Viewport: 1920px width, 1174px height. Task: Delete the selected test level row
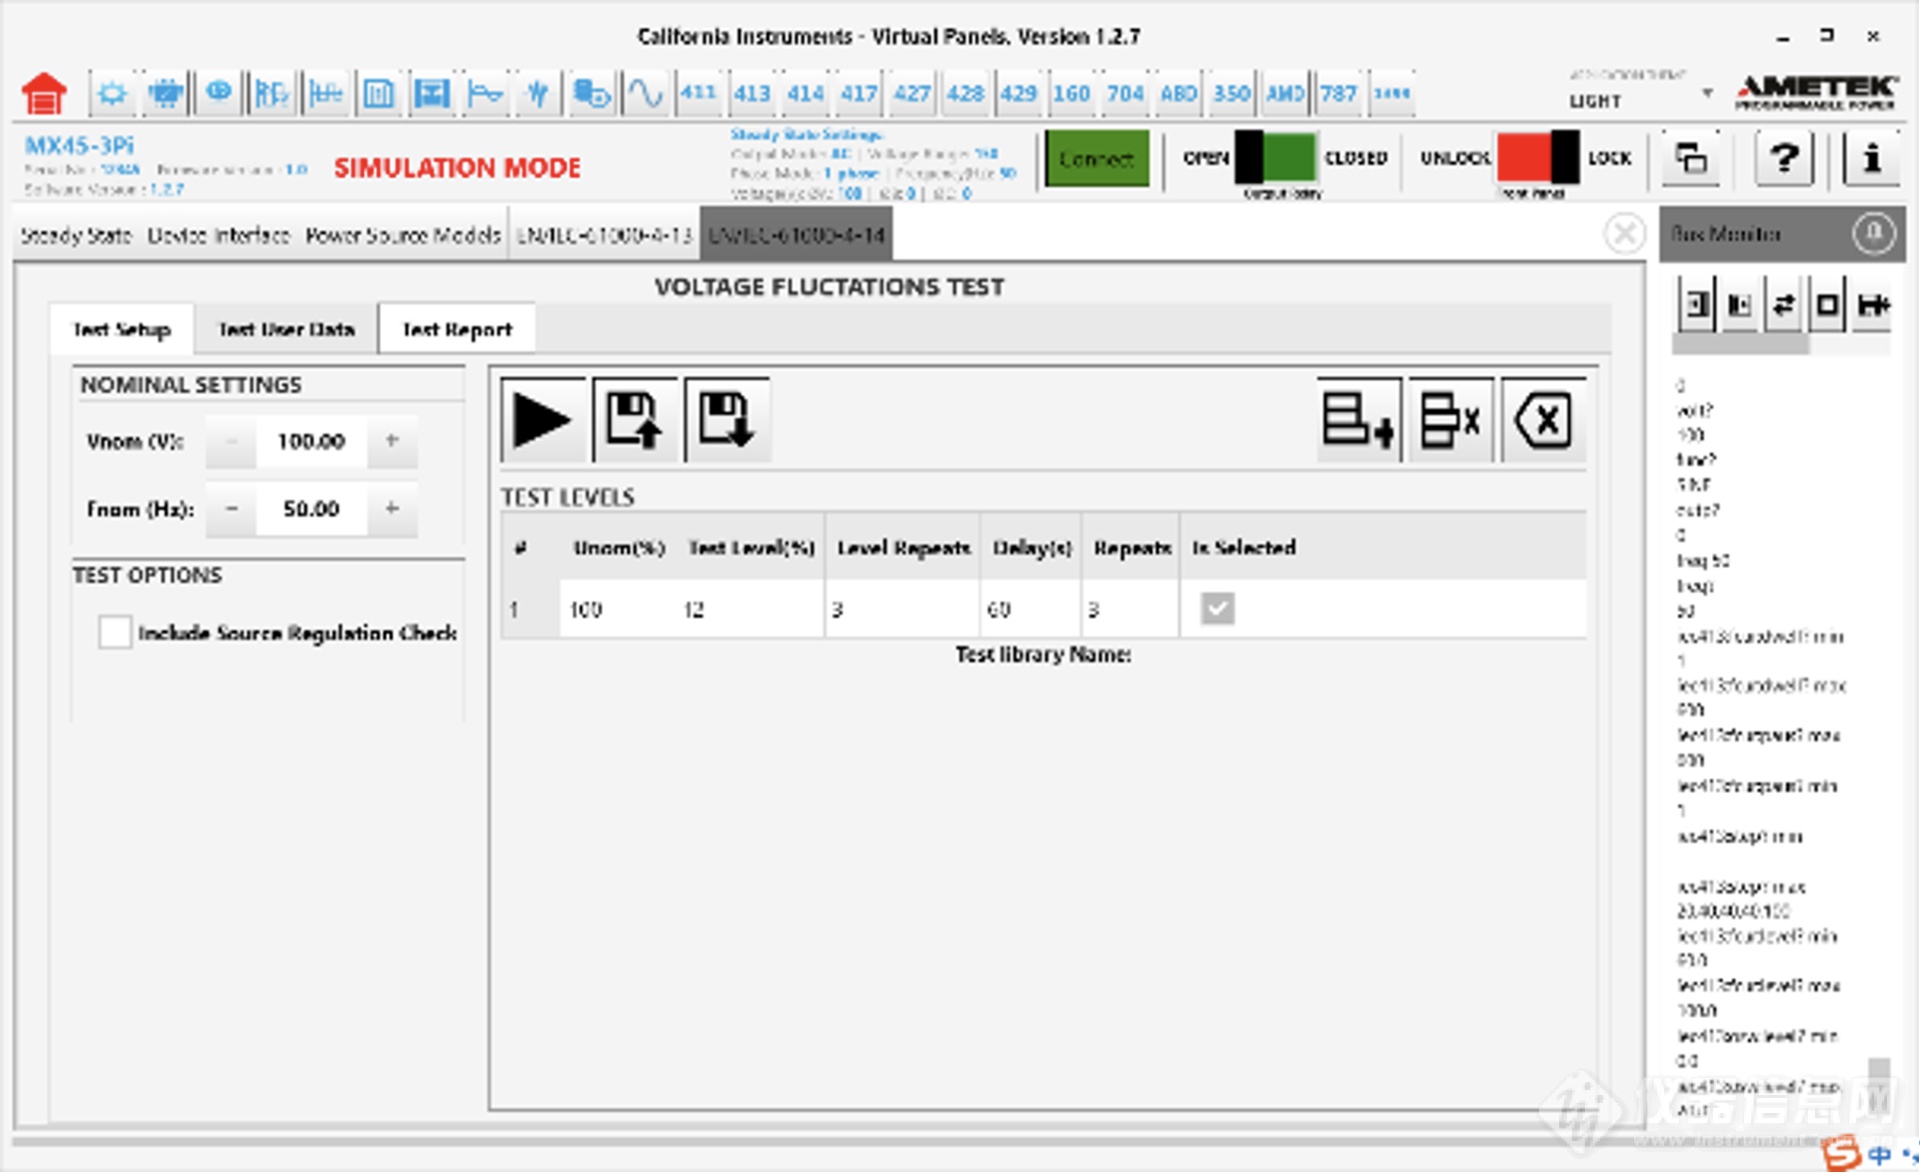[1451, 419]
